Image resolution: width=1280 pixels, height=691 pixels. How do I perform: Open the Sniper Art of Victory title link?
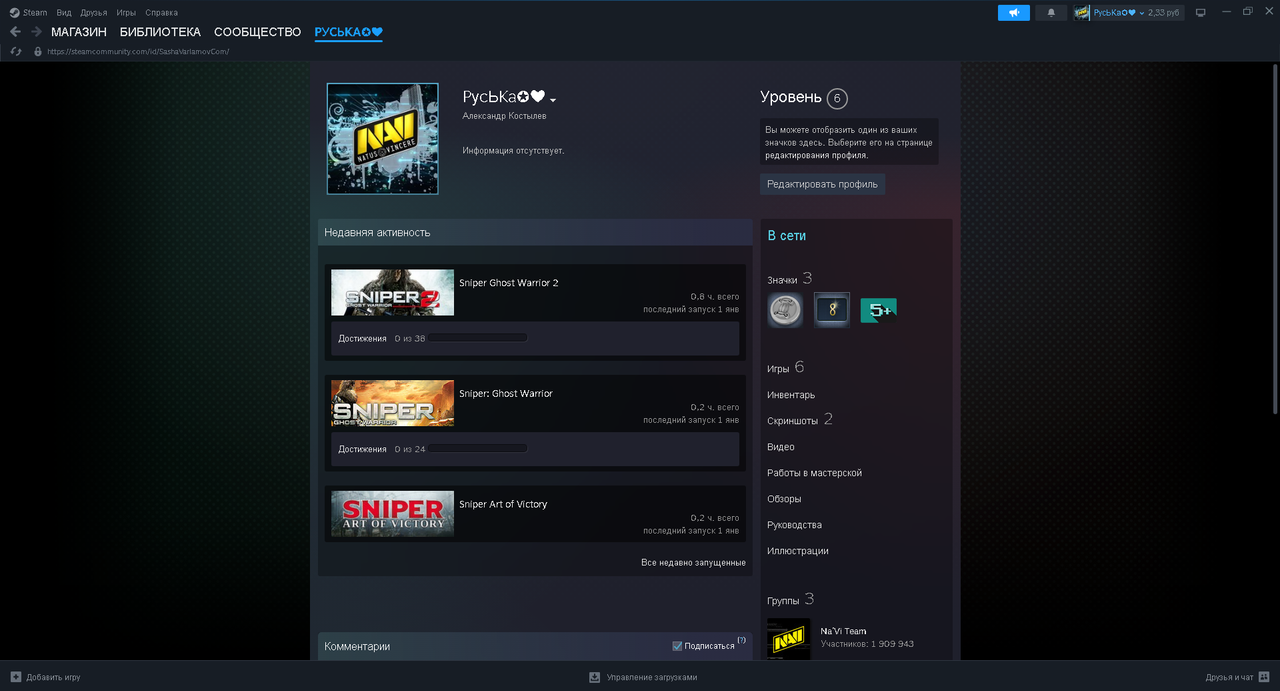tap(503, 504)
